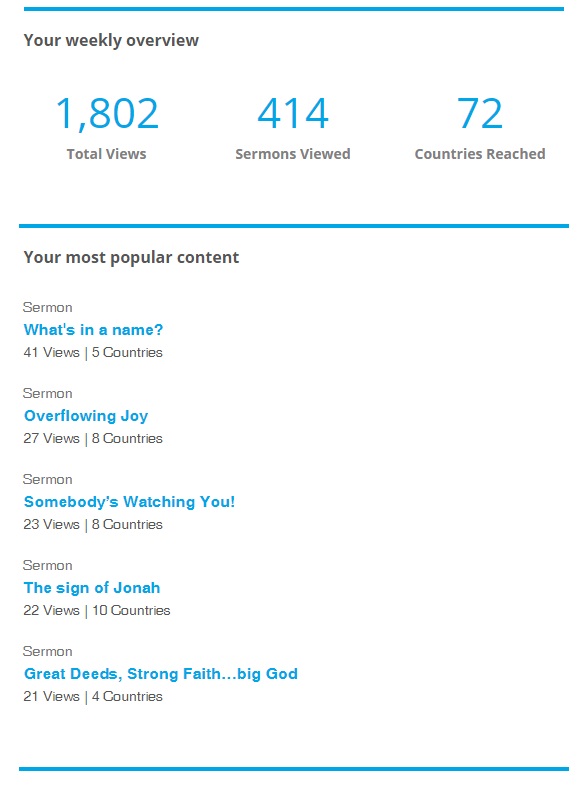Open the "Somebody's Watching You!" sermon
The image size is (585, 795).
[129, 502]
